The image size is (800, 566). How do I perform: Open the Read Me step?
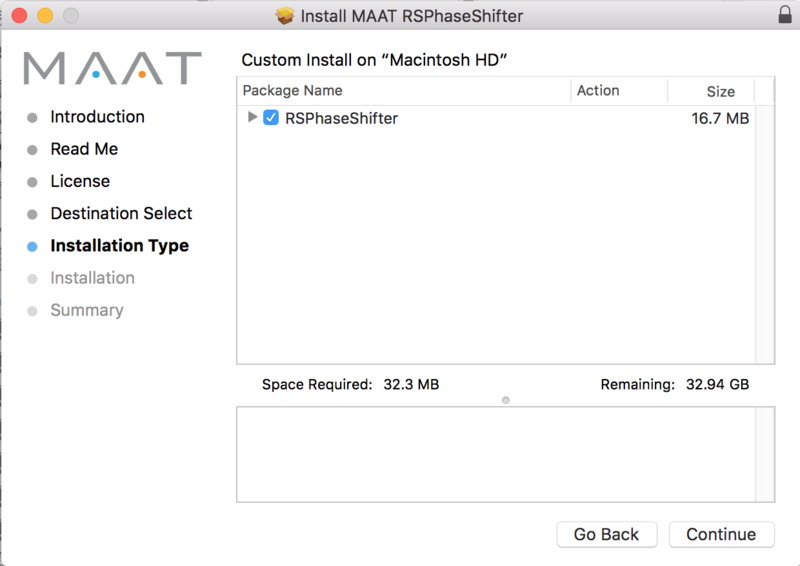[x=84, y=149]
